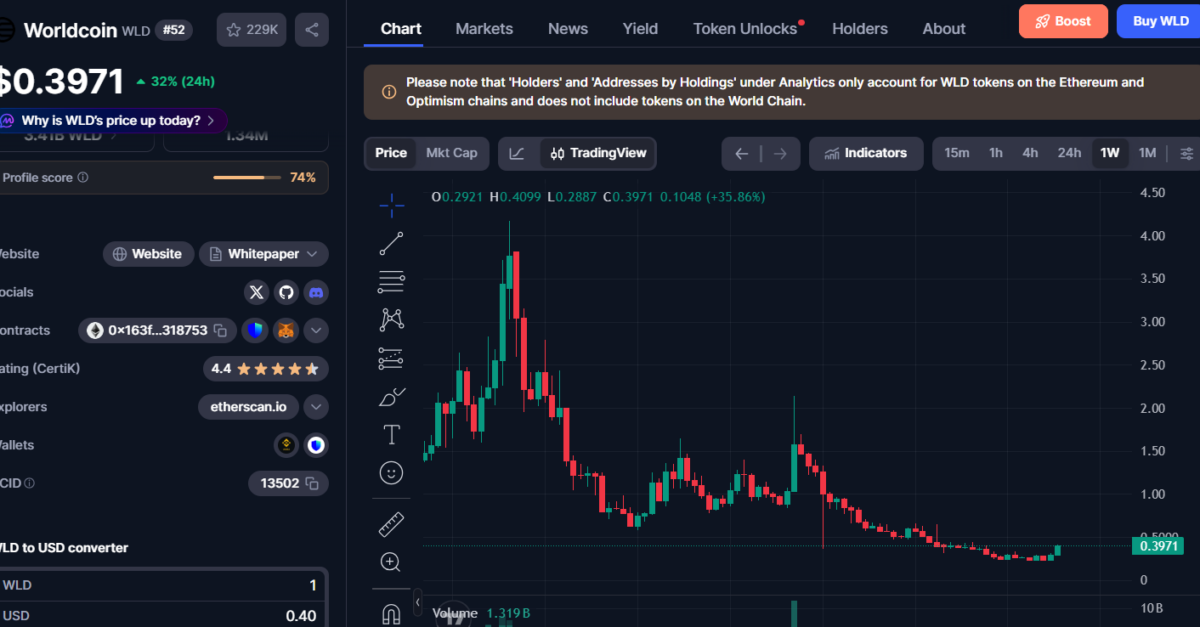The width and height of the screenshot is (1200, 627).
Task: Click the zoom in magnifier tool
Action: 391,562
